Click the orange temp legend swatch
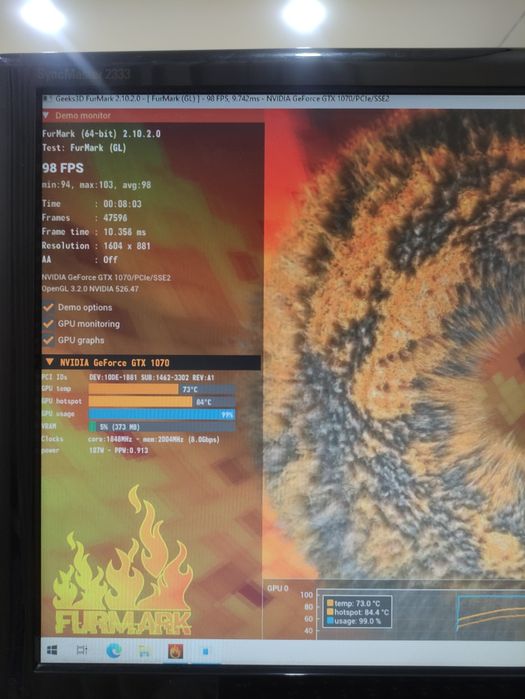This screenshot has height=699, width=525. click(x=330, y=603)
